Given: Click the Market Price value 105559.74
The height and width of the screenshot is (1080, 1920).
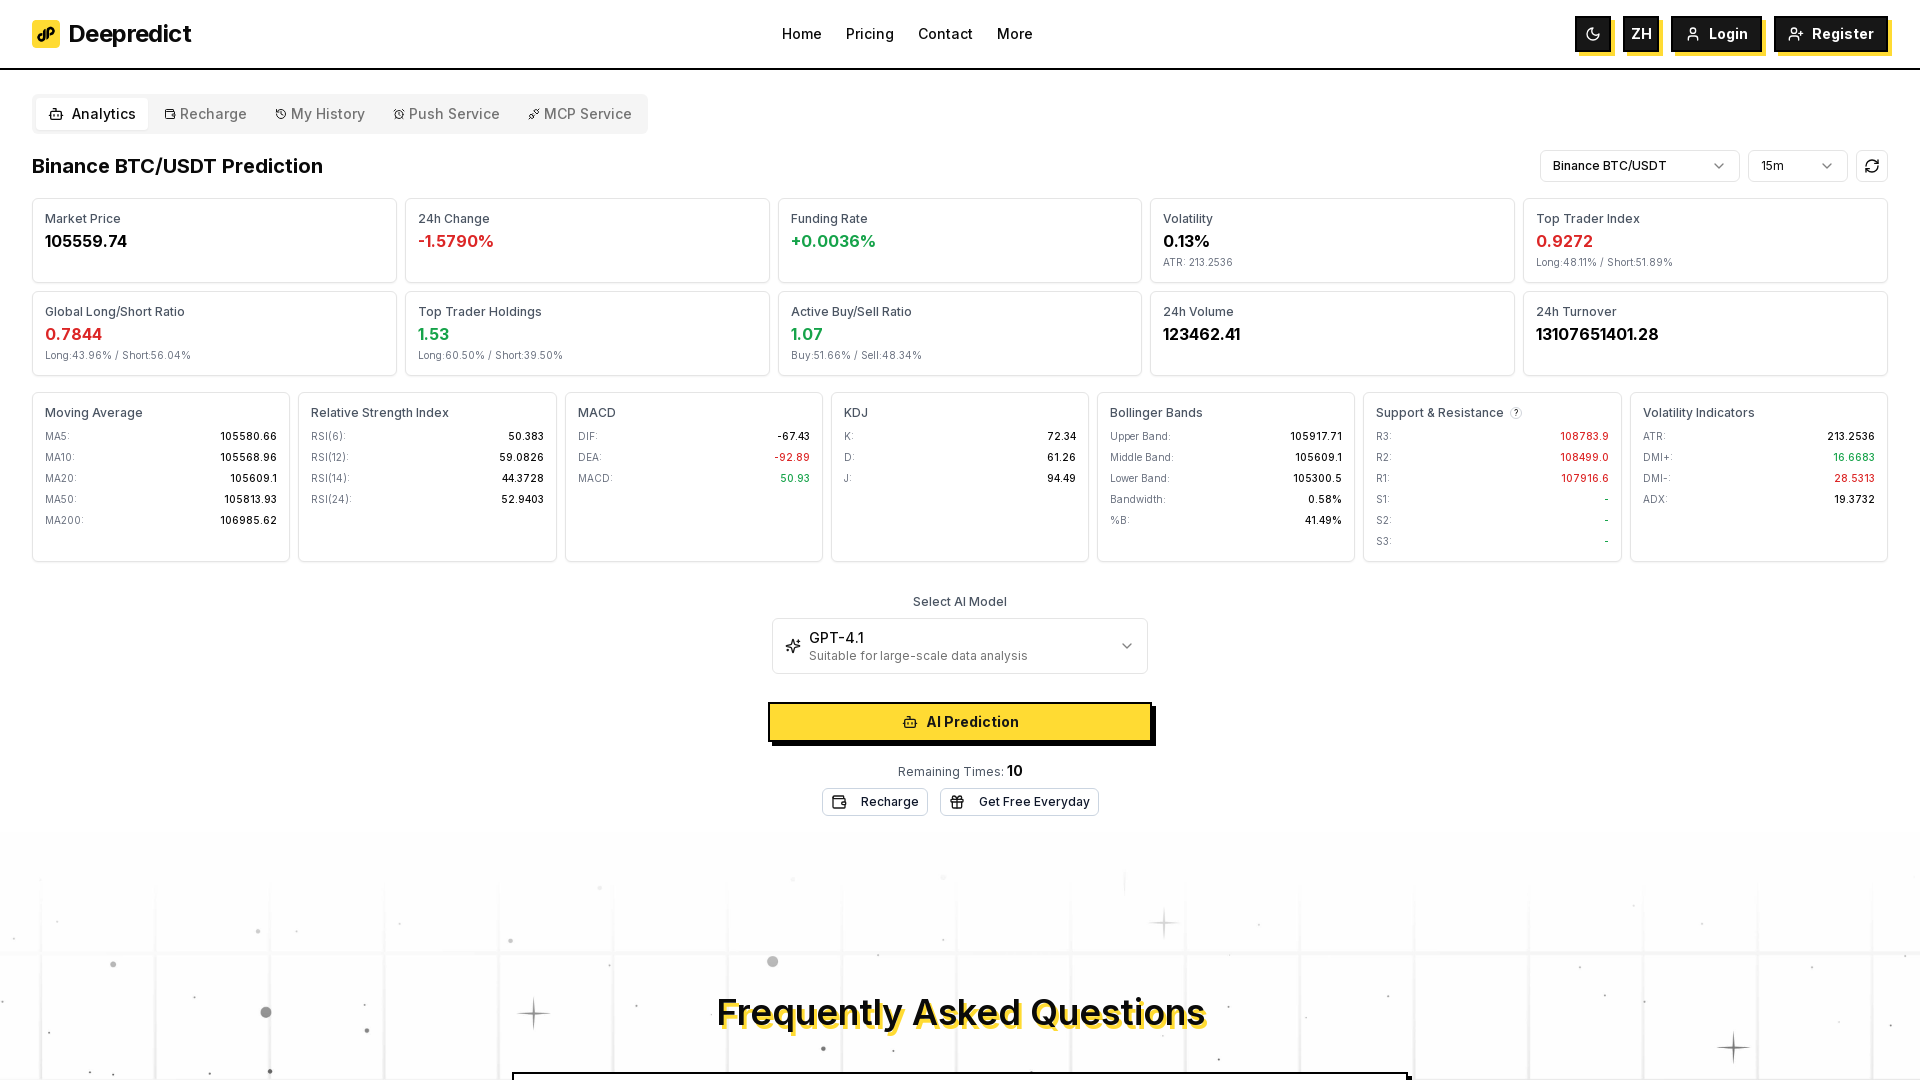Looking at the screenshot, I should [86, 241].
